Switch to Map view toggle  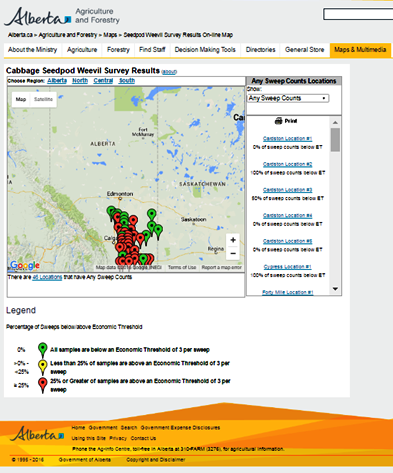[21, 99]
